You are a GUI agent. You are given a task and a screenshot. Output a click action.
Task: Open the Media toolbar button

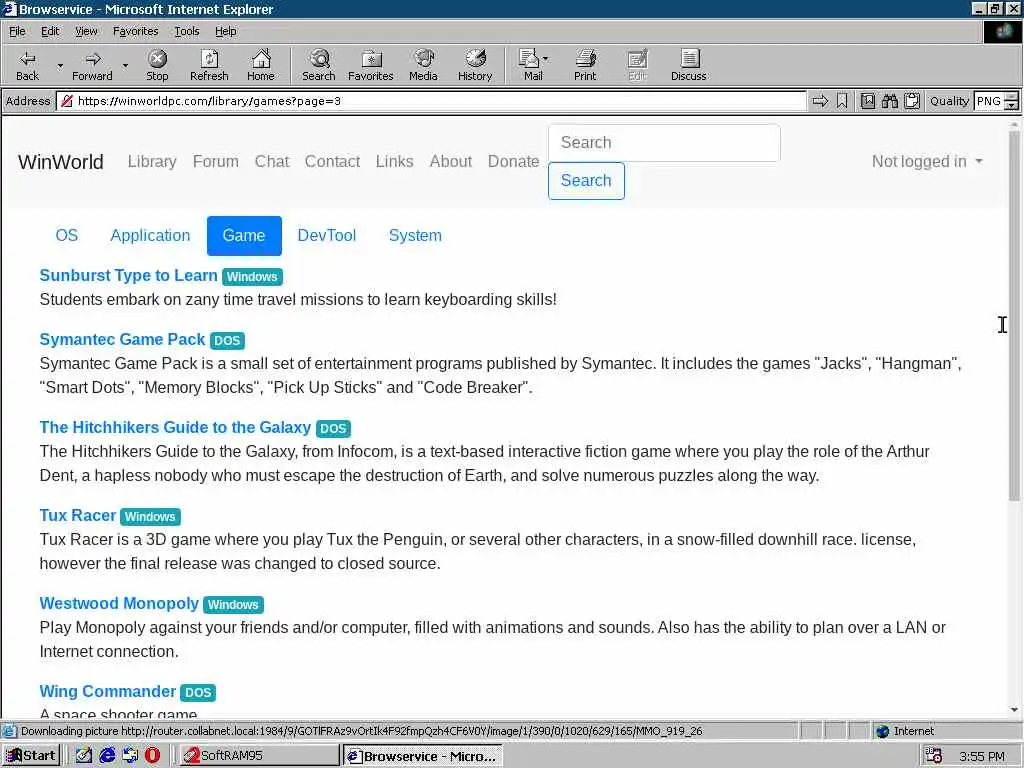pyautogui.click(x=423, y=65)
